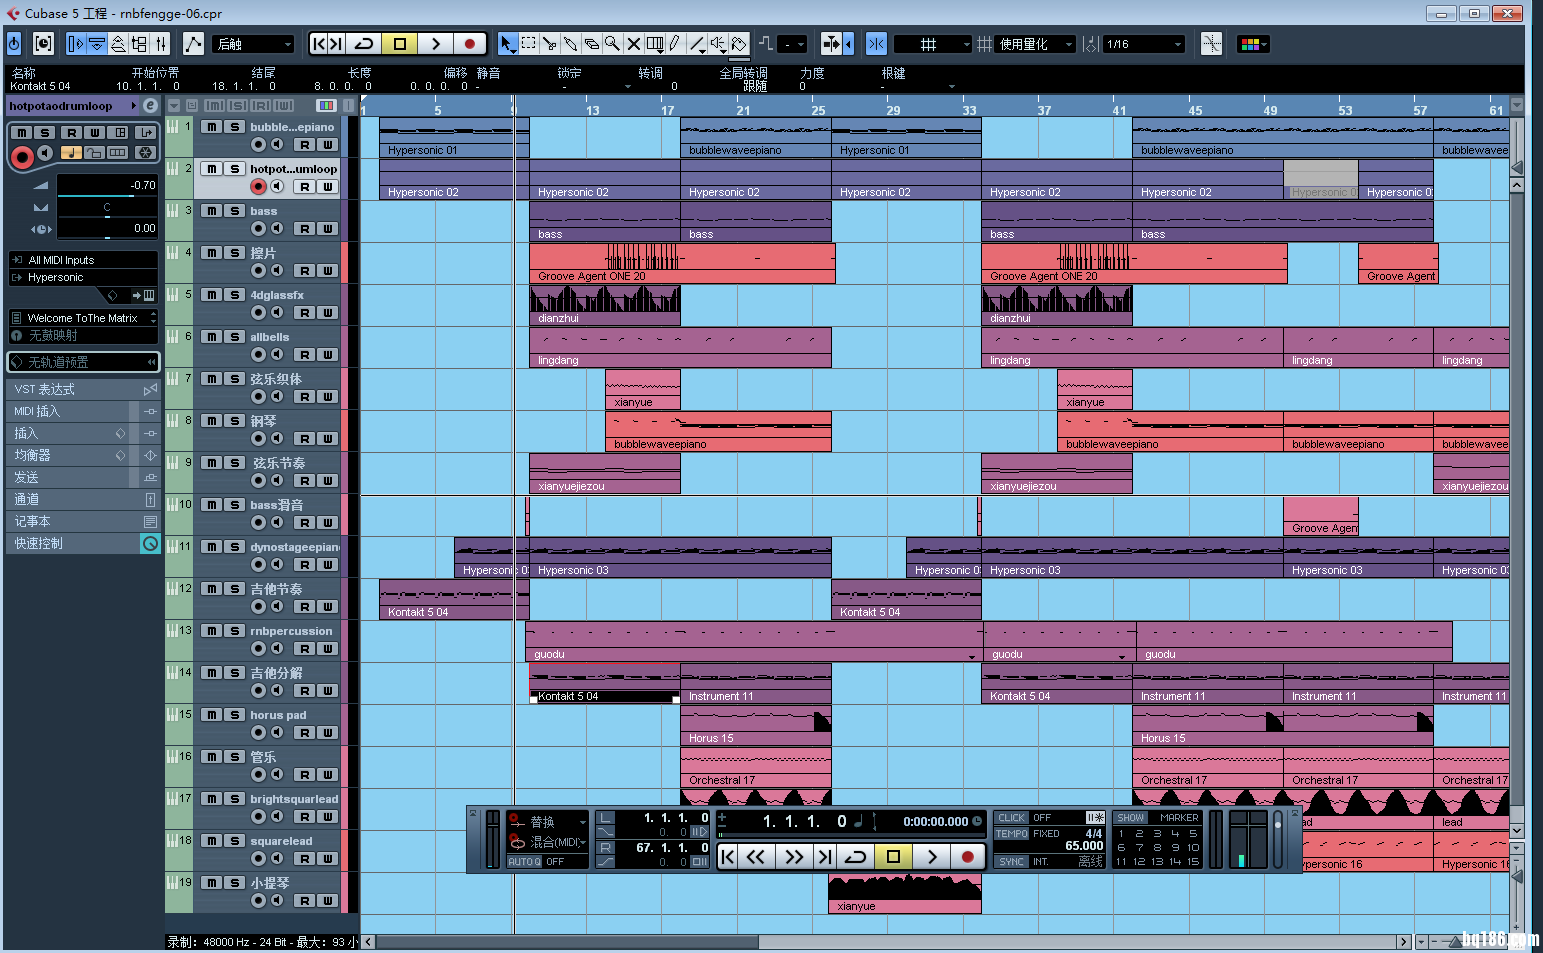Select the Time Warp tool
This screenshot has height=953, width=1543.
(655, 44)
